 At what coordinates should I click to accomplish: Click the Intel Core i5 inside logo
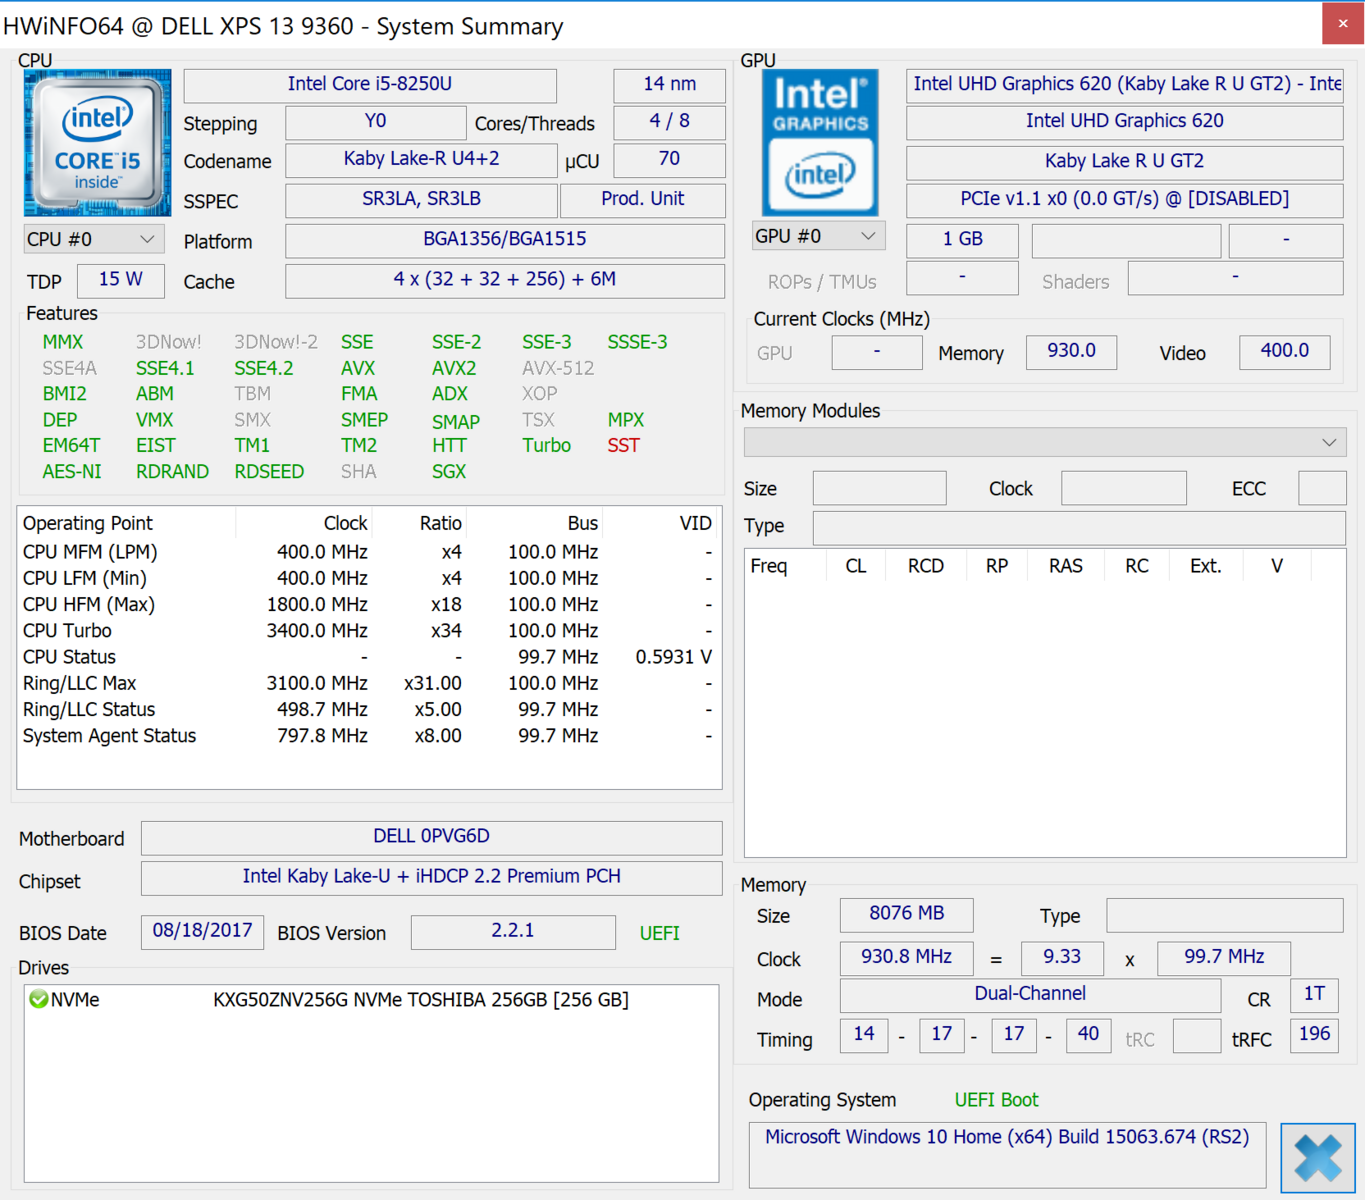click(97, 143)
